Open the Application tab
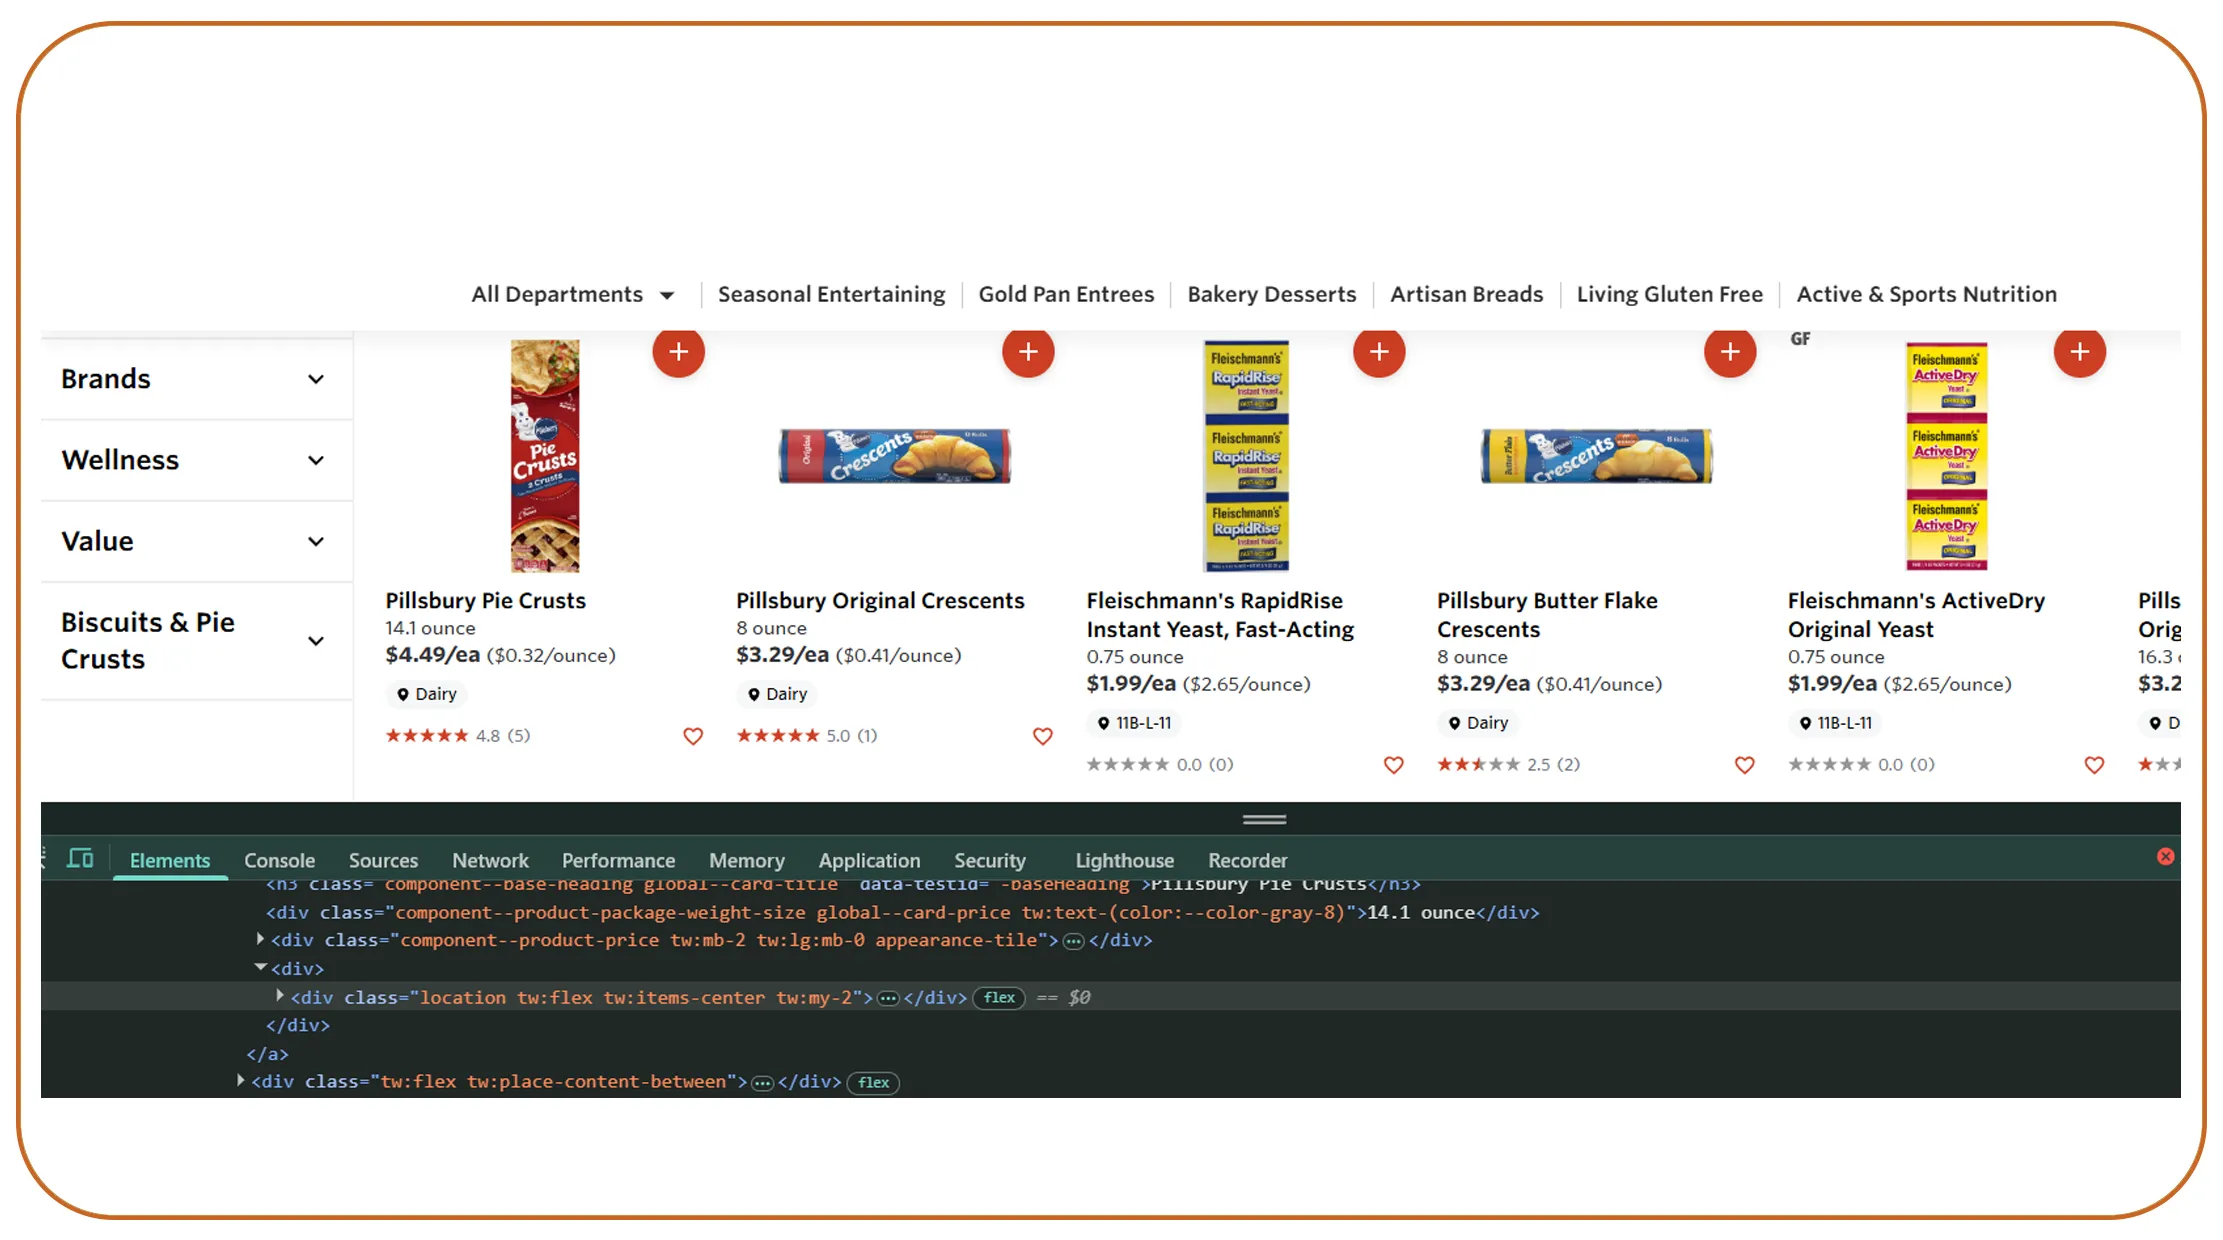 tap(869, 861)
